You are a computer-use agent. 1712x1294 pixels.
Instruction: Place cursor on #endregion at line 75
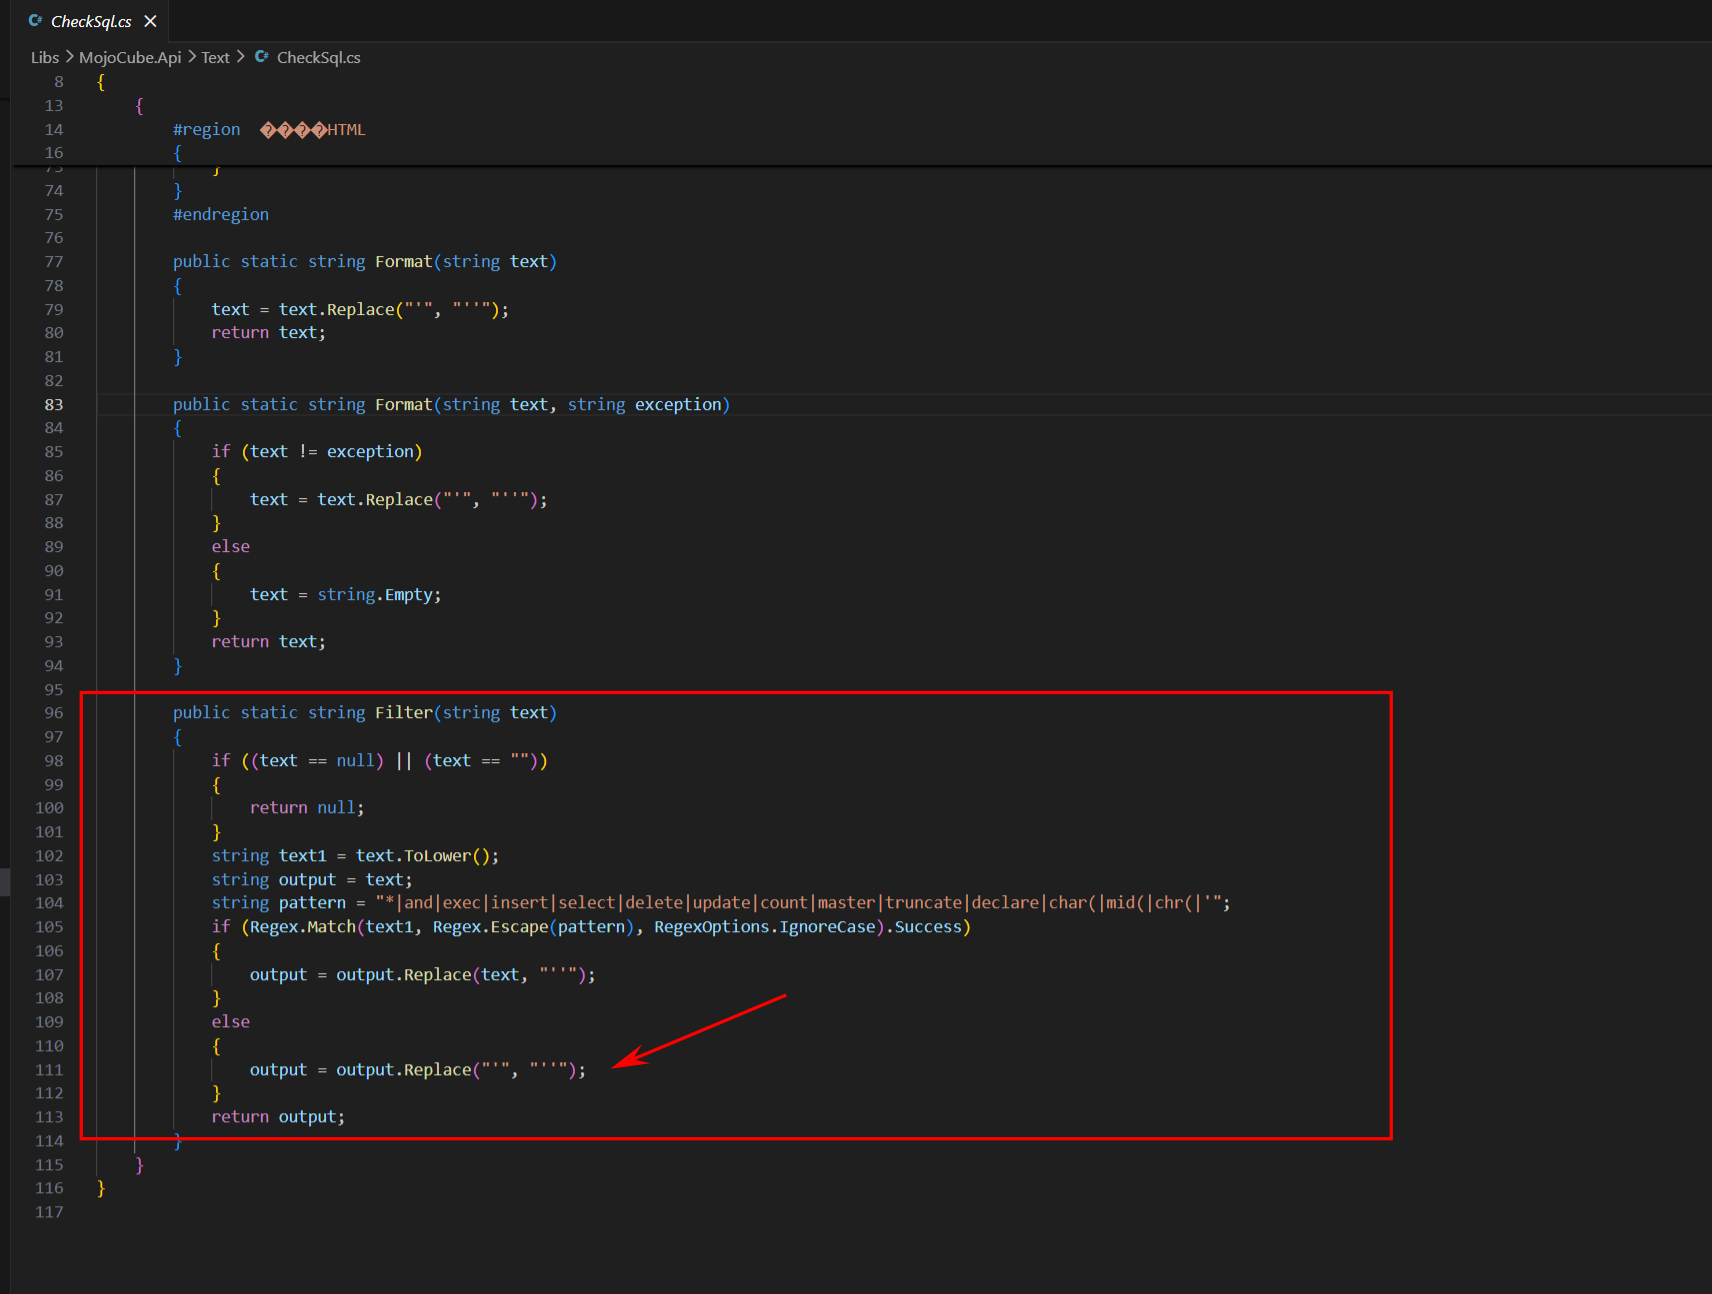pyautogui.click(x=221, y=215)
